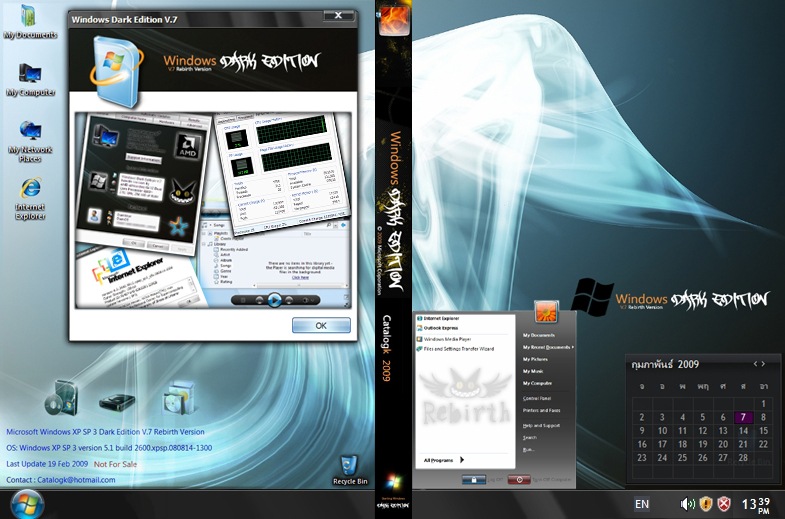The width and height of the screenshot is (785, 519).
Task: Click OK in the Dark Edition dialog
Action: point(321,325)
